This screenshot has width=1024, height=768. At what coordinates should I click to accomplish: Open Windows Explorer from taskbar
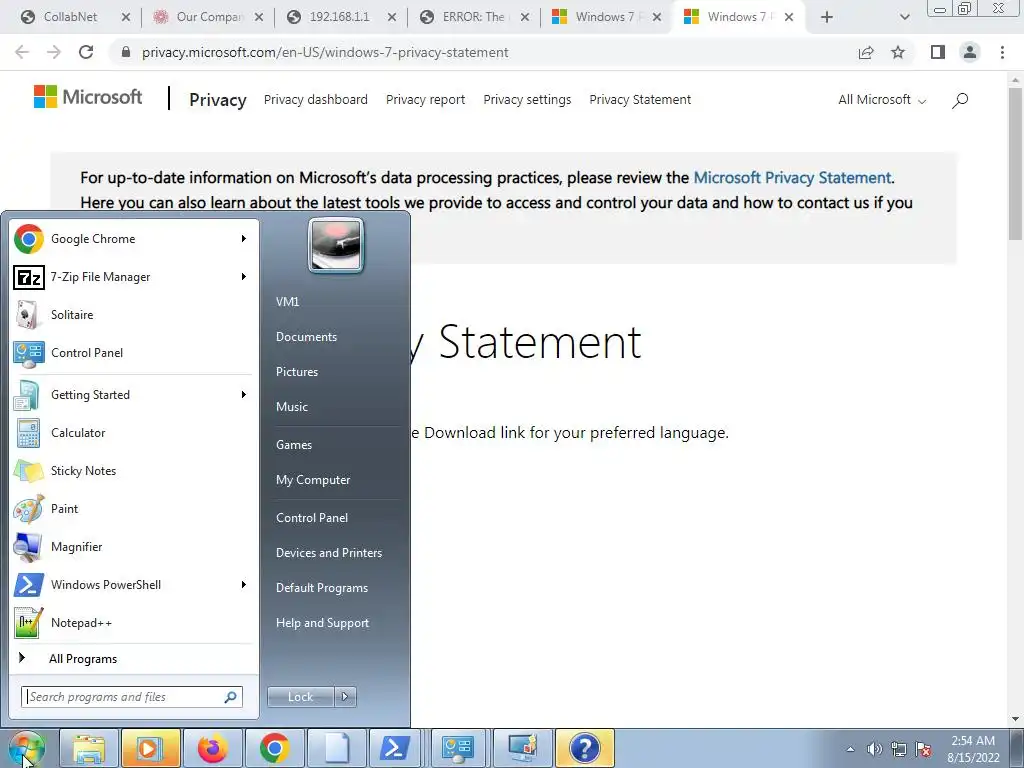(89, 748)
